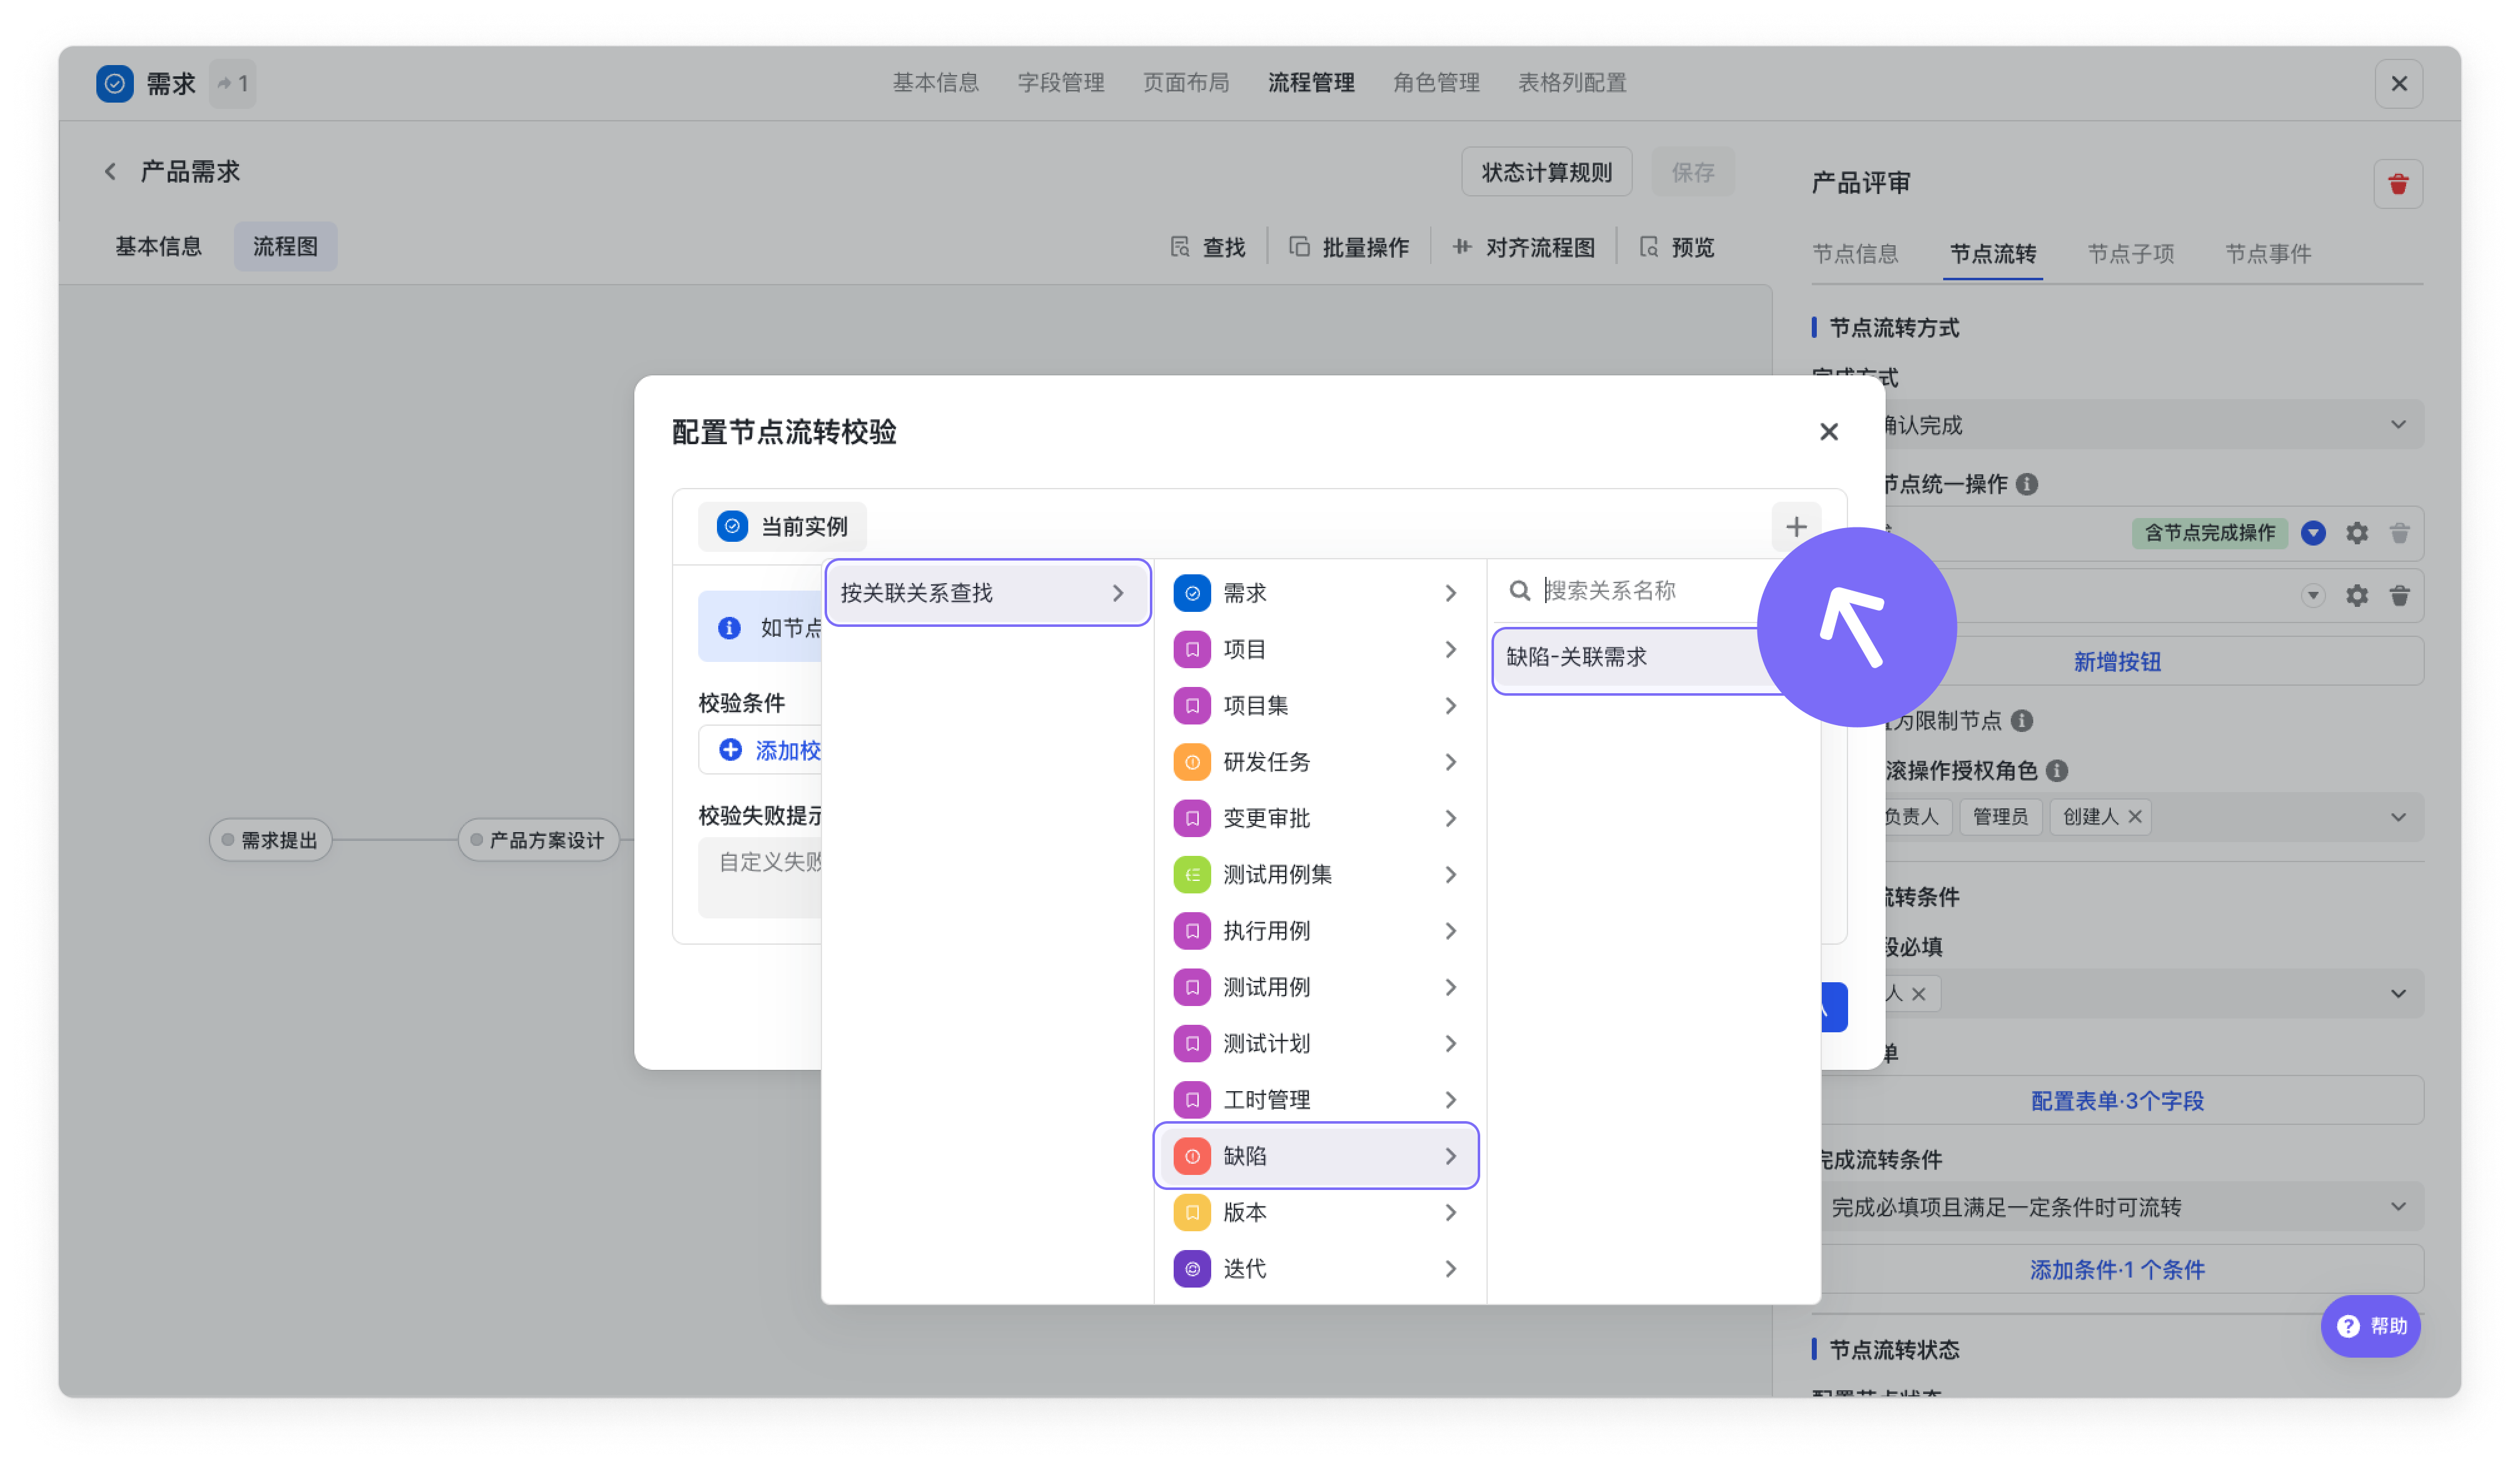Switch to the 节点信息 tab
Image resolution: width=2520 pixels, height=1469 pixels.
point(1855,254)
